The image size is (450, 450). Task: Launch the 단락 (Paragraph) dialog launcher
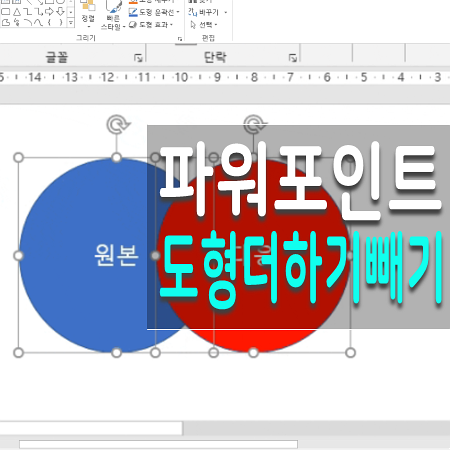293,58
